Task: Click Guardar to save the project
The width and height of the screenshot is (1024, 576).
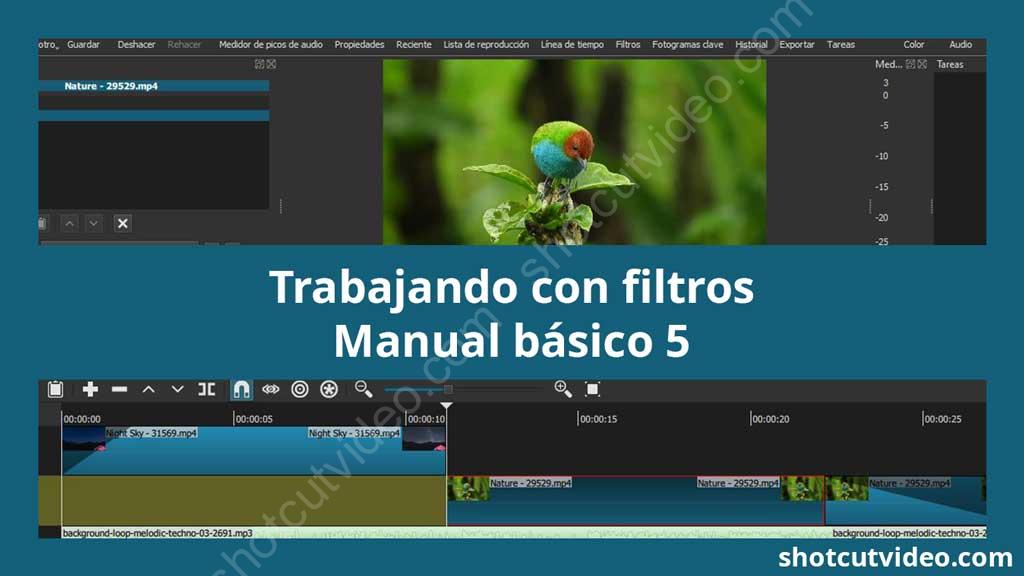Action: click(x=83, y=44)
